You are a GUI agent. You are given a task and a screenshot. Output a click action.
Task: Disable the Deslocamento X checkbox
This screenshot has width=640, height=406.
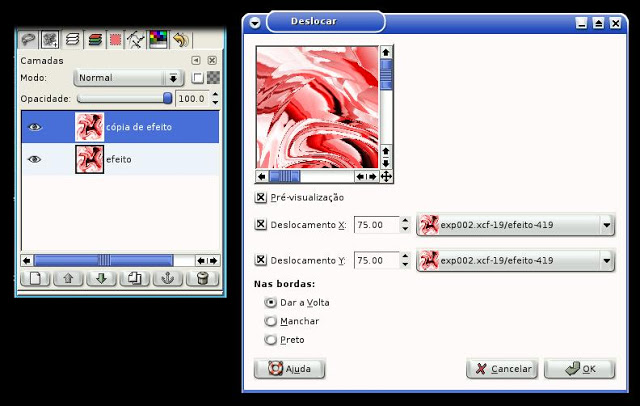click(x=261, y=225)
